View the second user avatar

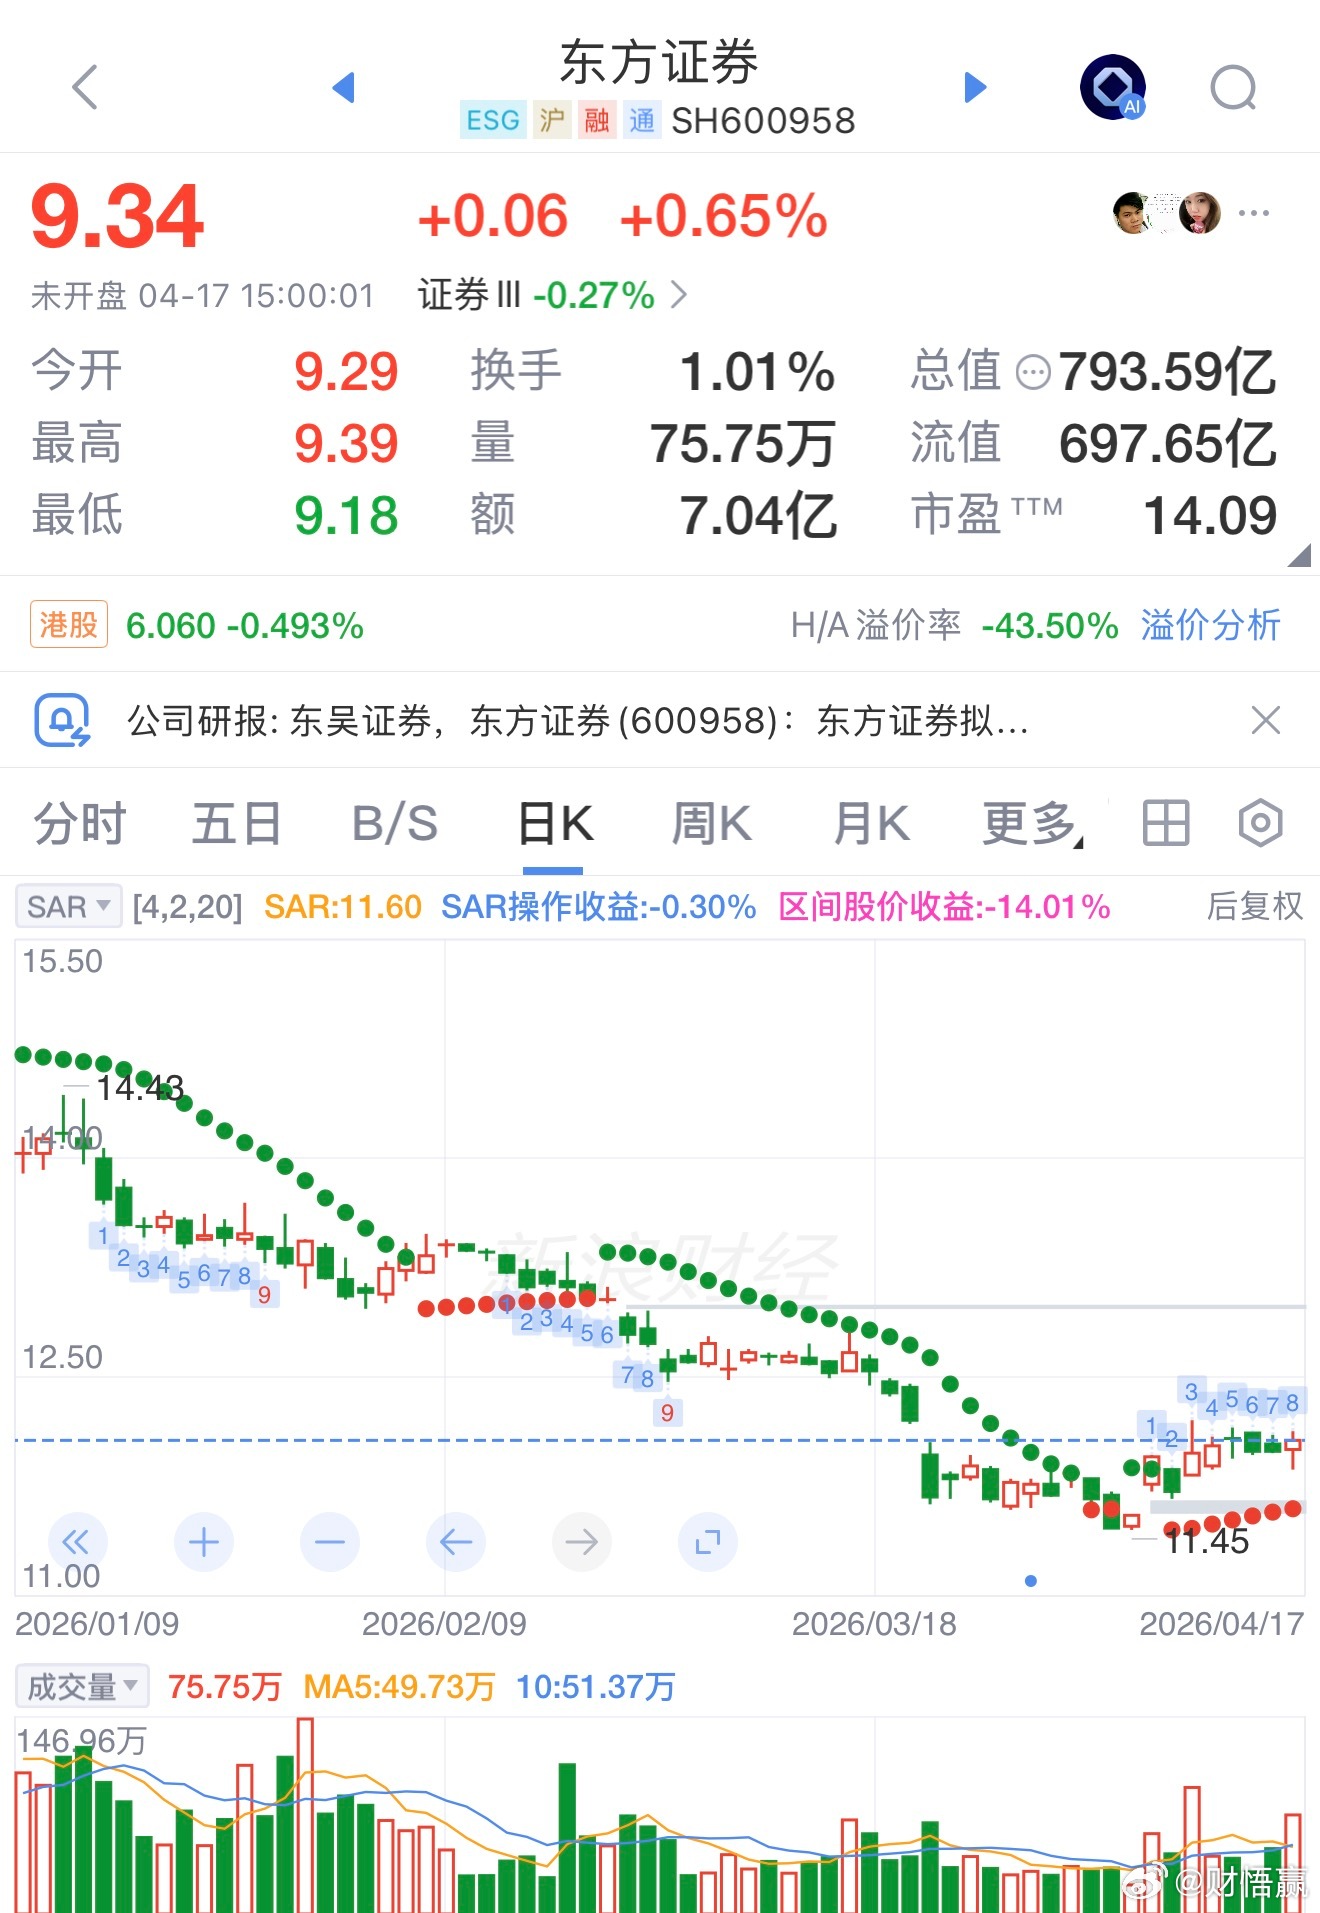point(1199,213)
